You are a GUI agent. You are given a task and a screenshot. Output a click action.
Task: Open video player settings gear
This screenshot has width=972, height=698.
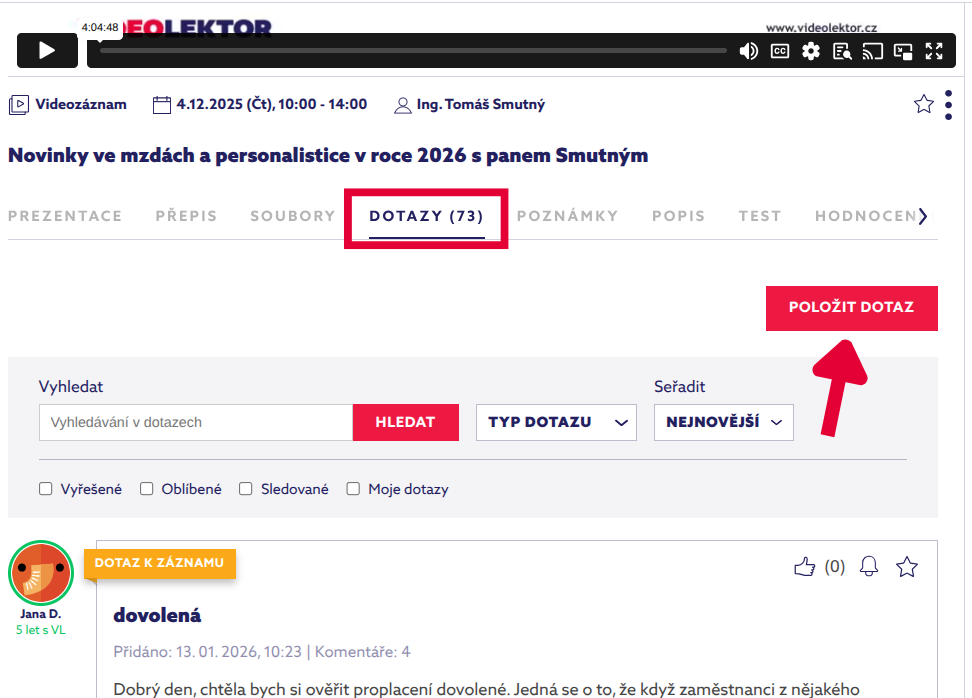click(x=811, y=51)
